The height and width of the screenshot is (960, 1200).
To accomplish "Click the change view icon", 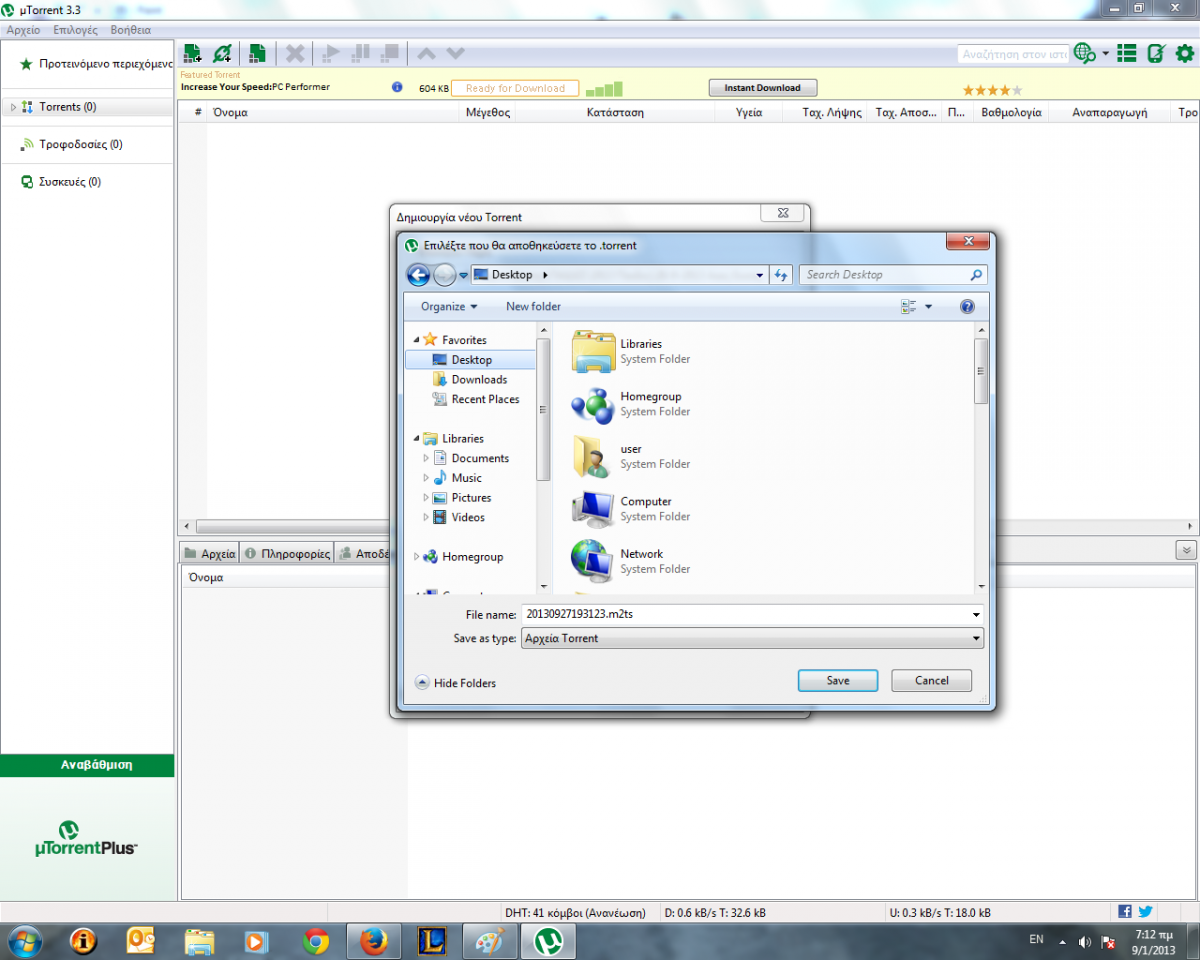I will [909, 307].
